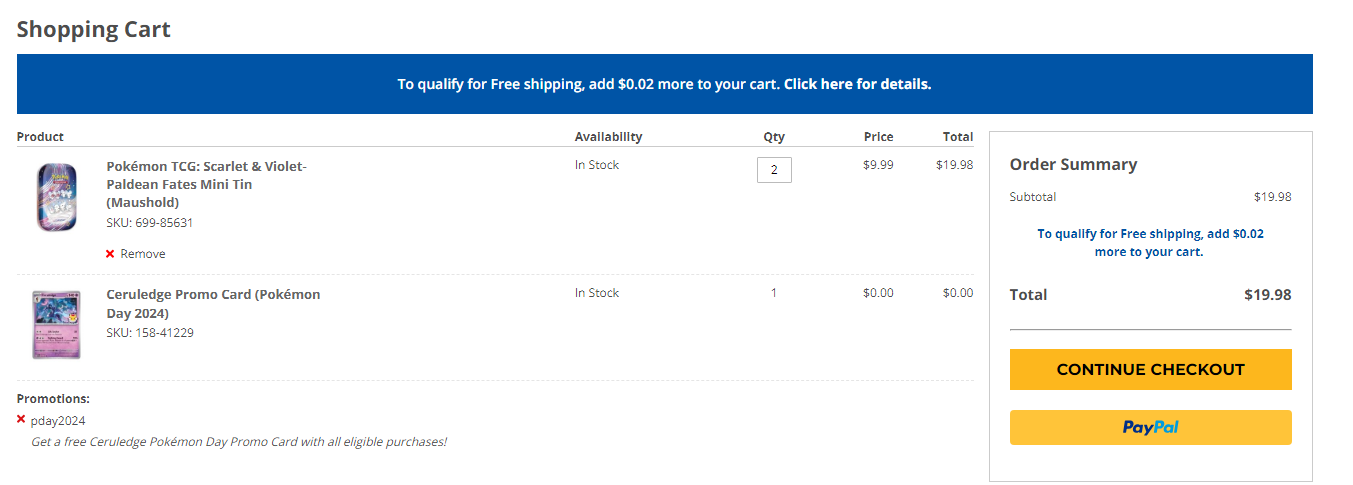Select the SKU 699-85631 text

(150, 223)
